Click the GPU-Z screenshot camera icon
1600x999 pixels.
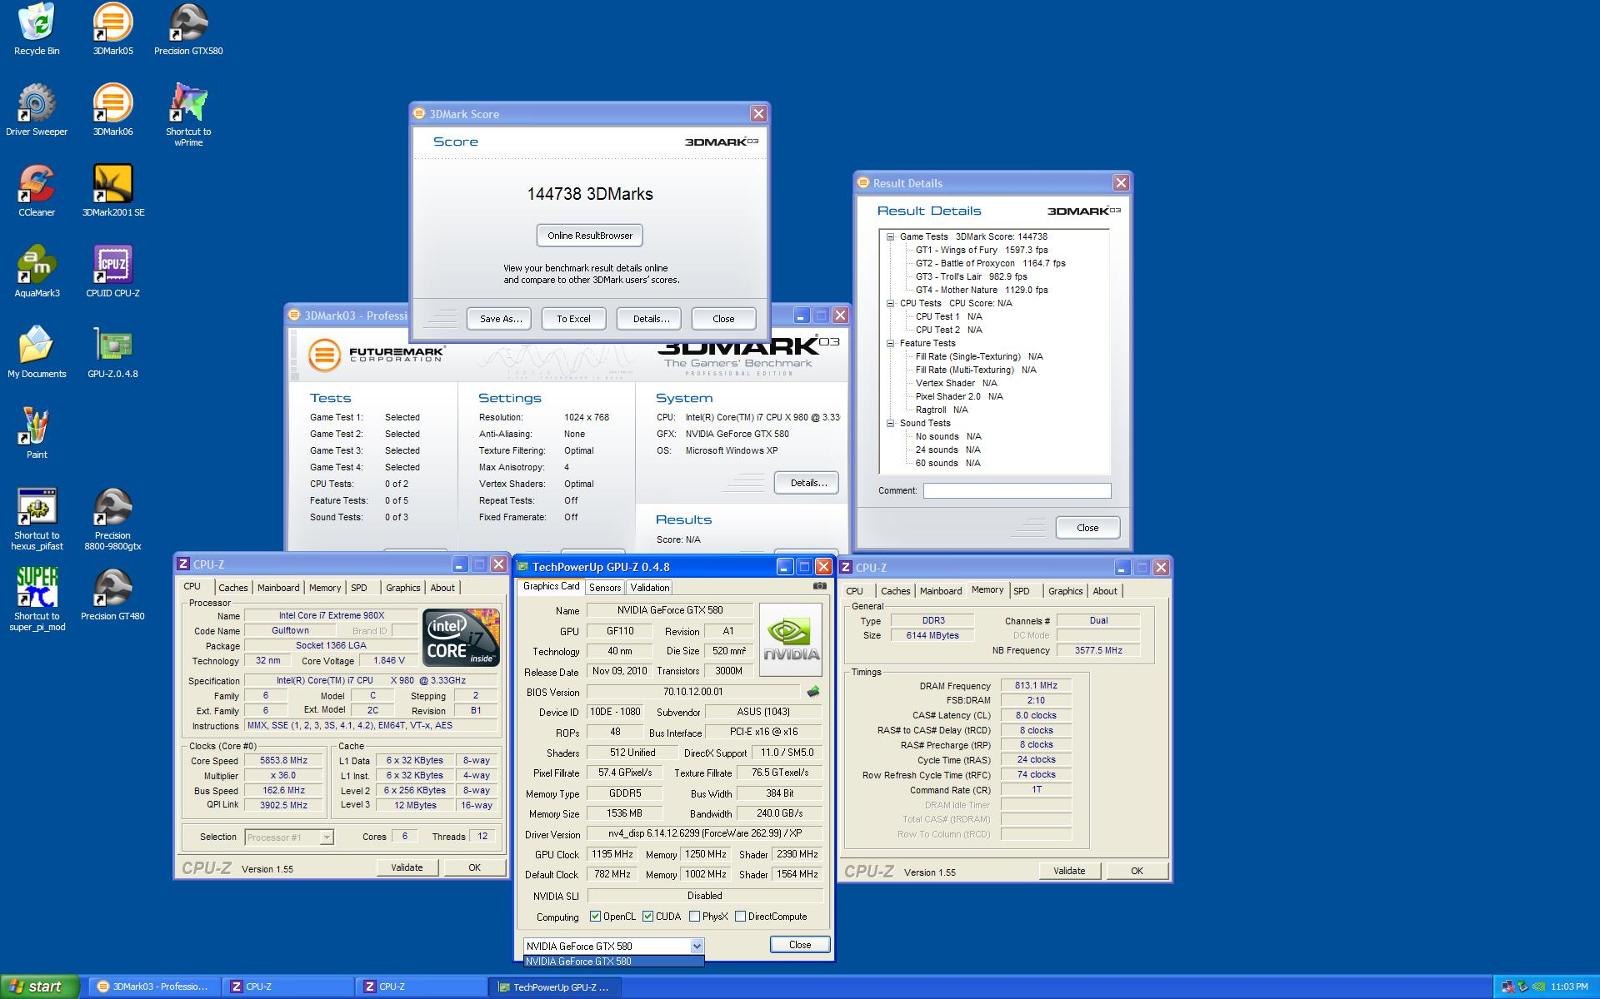point(819,586)
